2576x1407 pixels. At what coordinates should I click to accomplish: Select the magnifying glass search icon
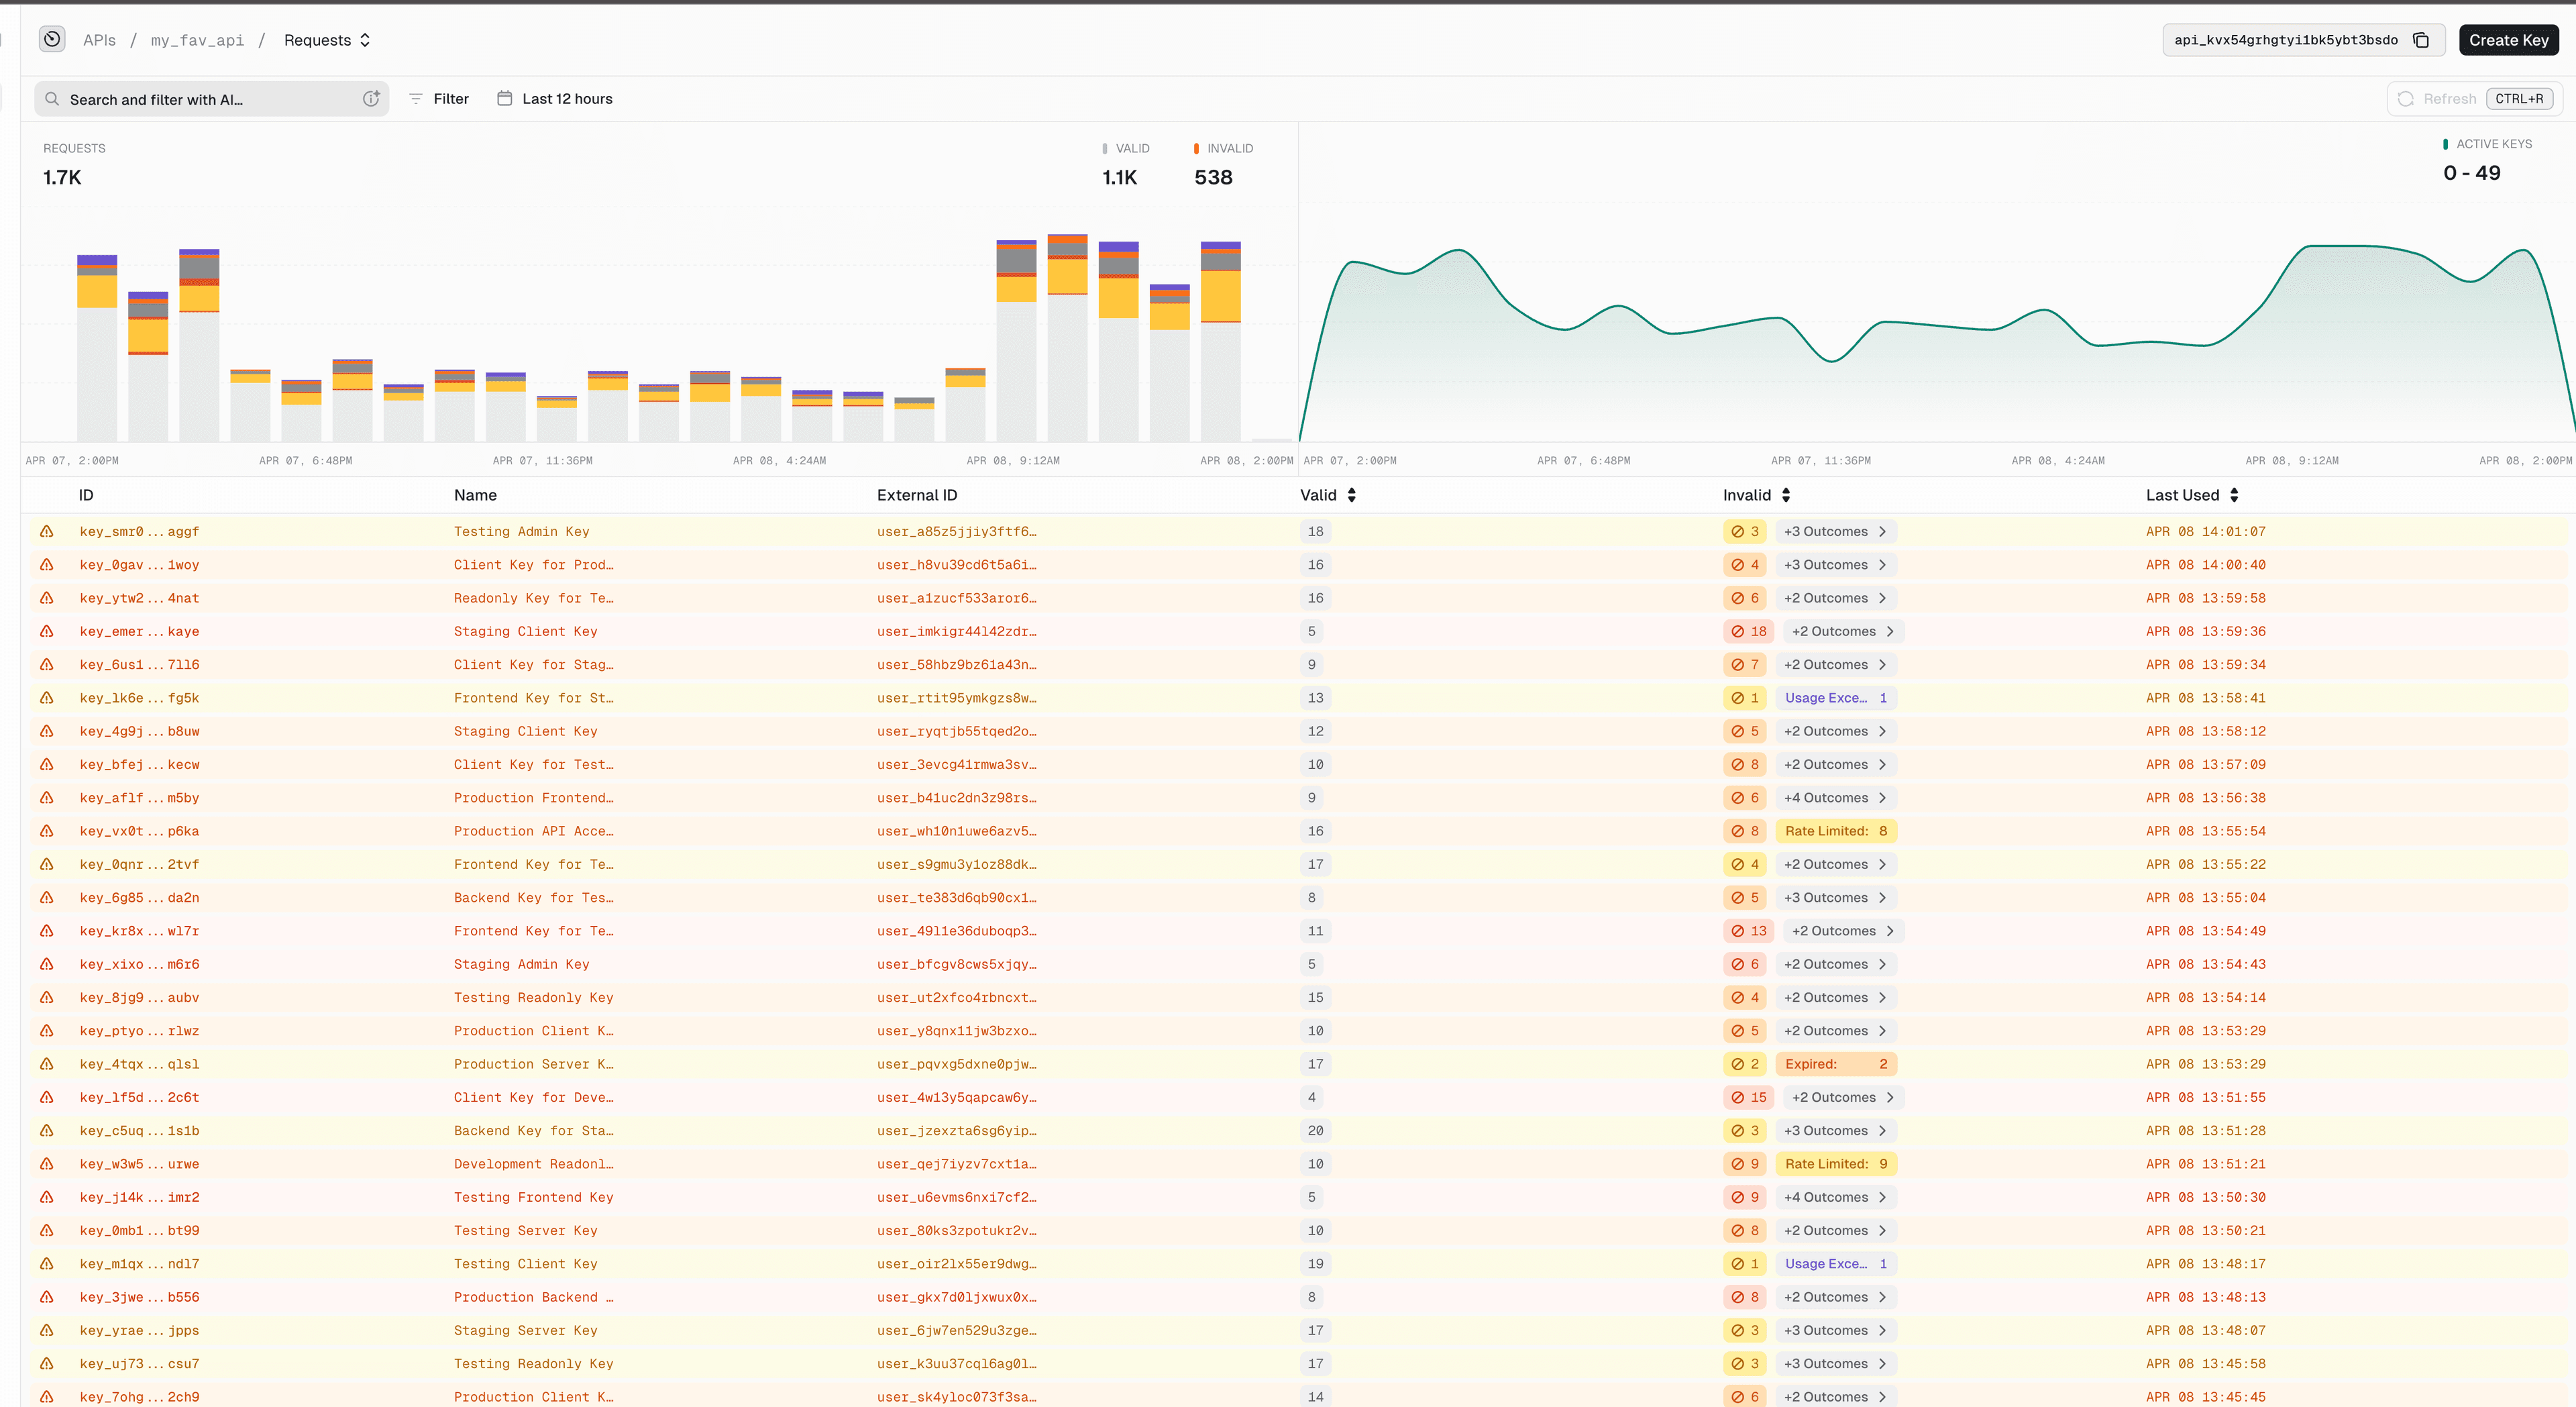52,99
